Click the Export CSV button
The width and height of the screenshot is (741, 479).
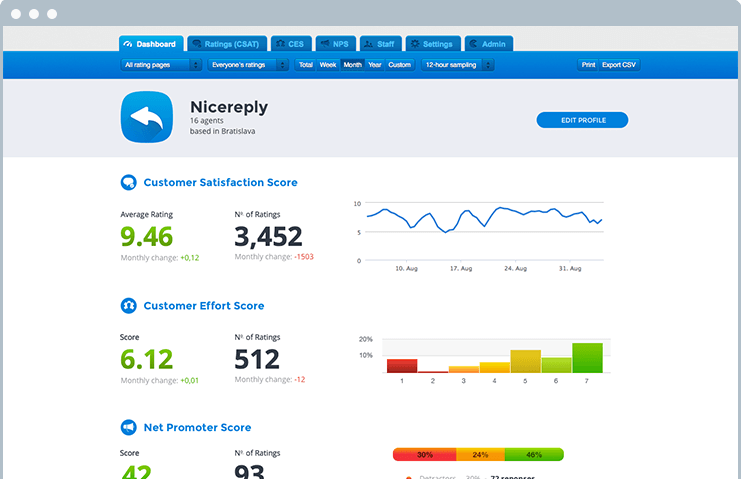pos(619,65)
